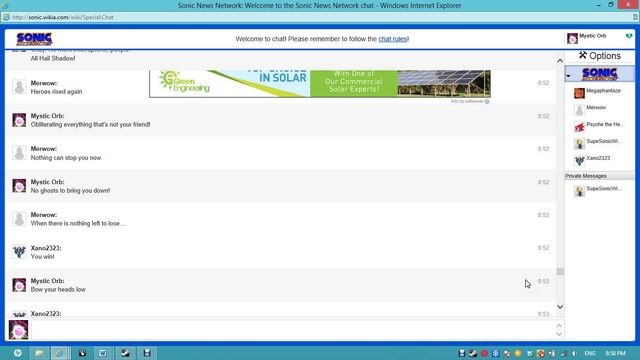
Task: Open the SupeSonicWi private message avatar
Action: pyautogui.click(x=579, y=191)
